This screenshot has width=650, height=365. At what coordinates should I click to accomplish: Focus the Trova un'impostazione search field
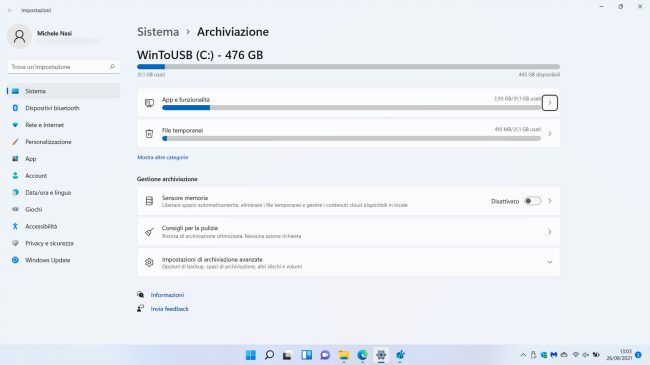pyautogui.click(x=63, y=67)
